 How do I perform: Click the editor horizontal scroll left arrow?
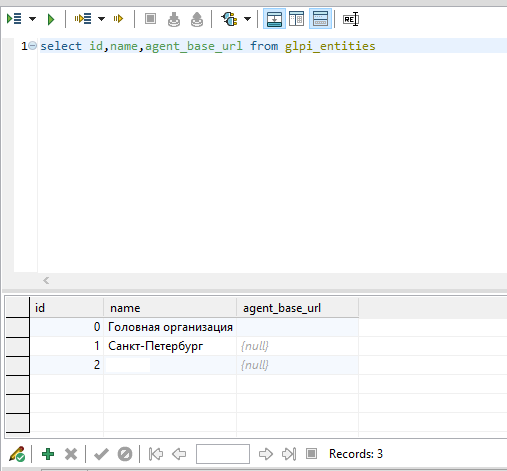click(x=46, y=281)
